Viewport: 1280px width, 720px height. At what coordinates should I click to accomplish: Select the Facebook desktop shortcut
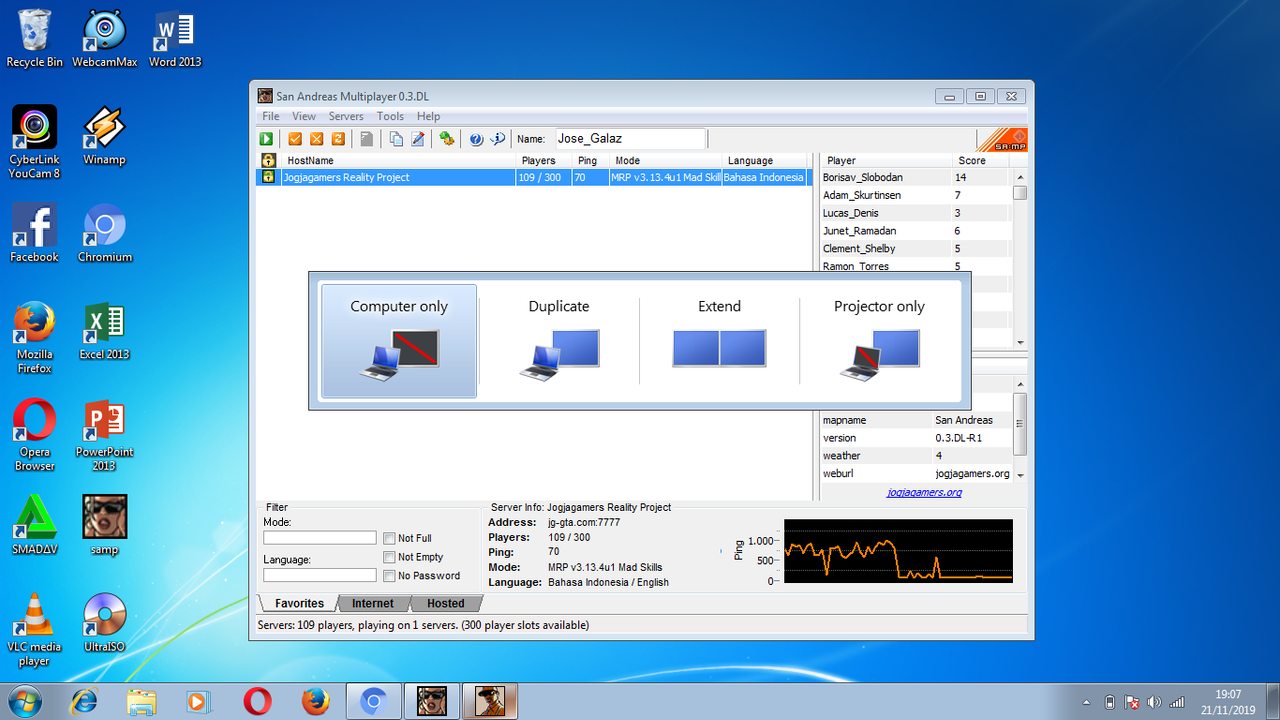click(34, 233)
